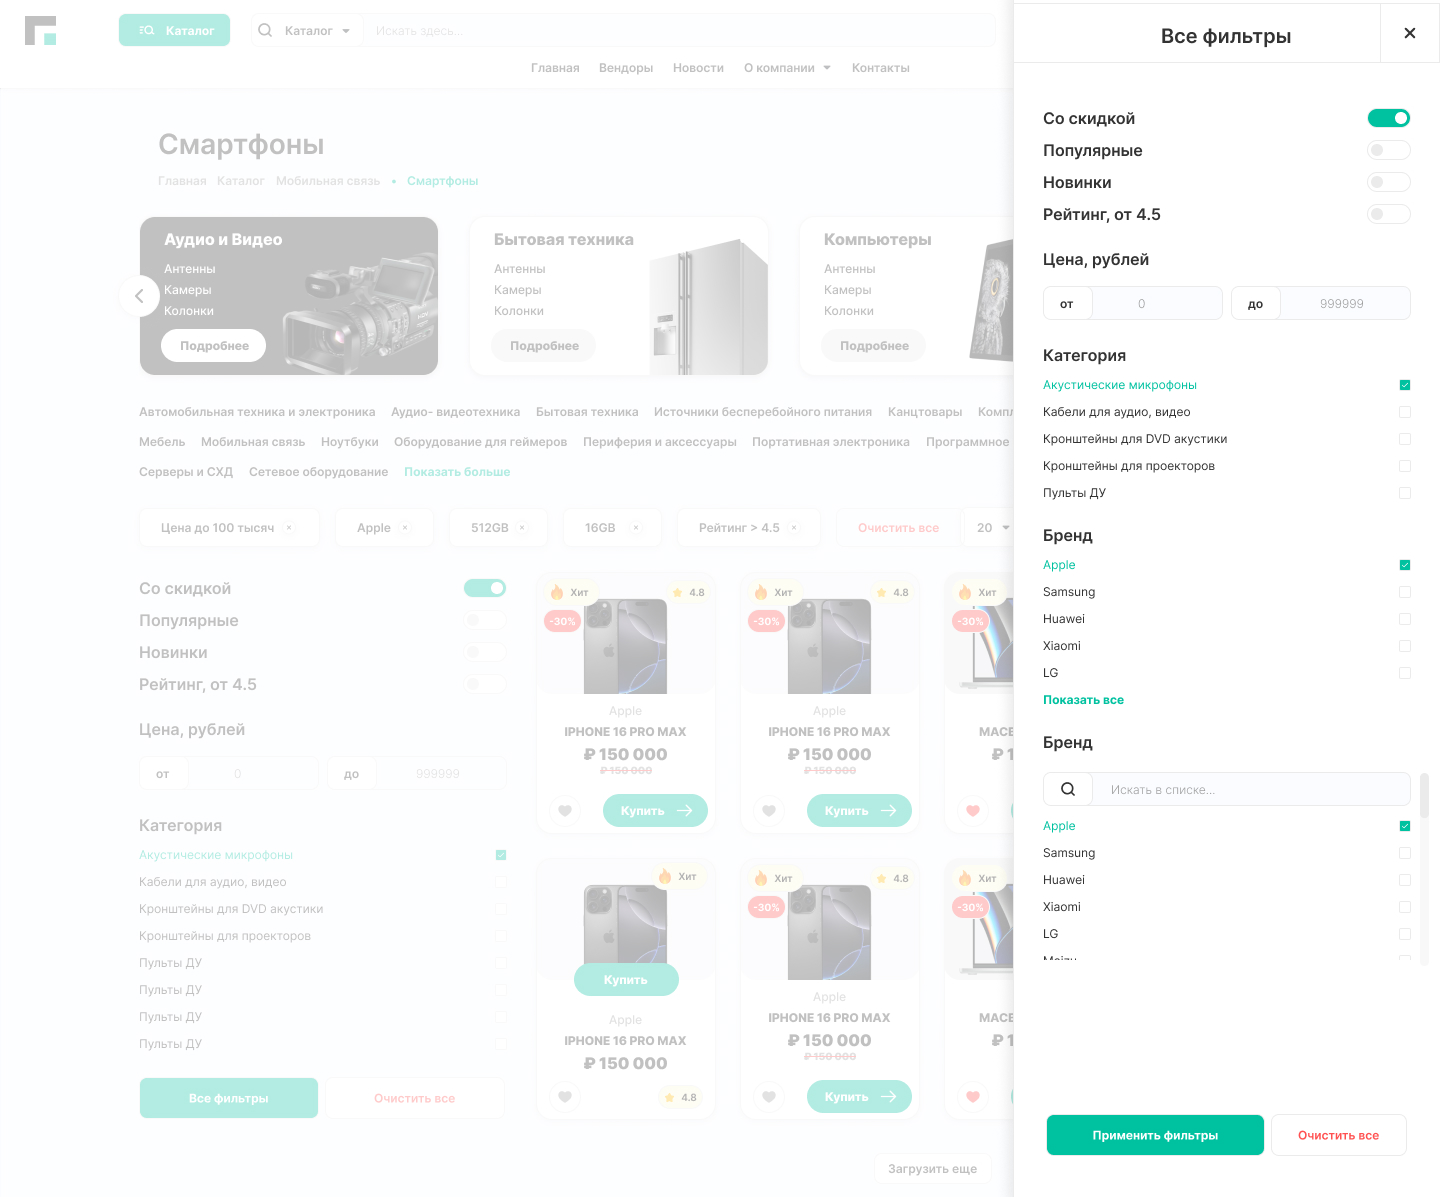This screenshot has width=1440, height=1197.
Task: Enable the Популярные toggle
Action: pyautogui.click(x=1389, y=150)
